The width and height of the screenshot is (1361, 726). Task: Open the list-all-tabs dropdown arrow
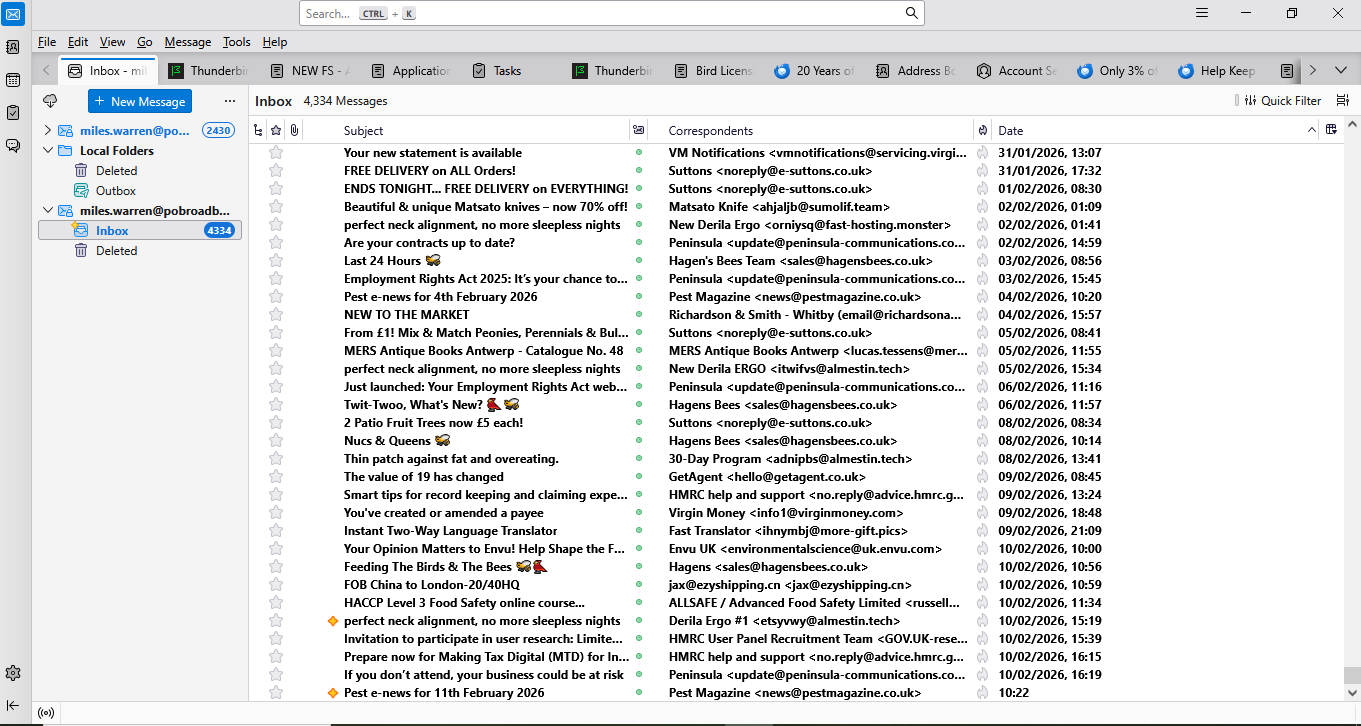coord(1341,70)
